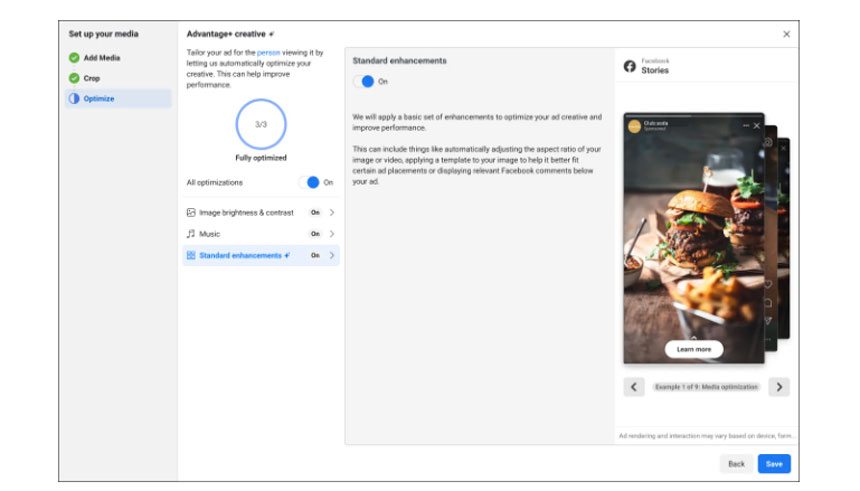Click the On badge for Standard enhancements
Screen dimensions: 860x491
[x=315, y=255]
